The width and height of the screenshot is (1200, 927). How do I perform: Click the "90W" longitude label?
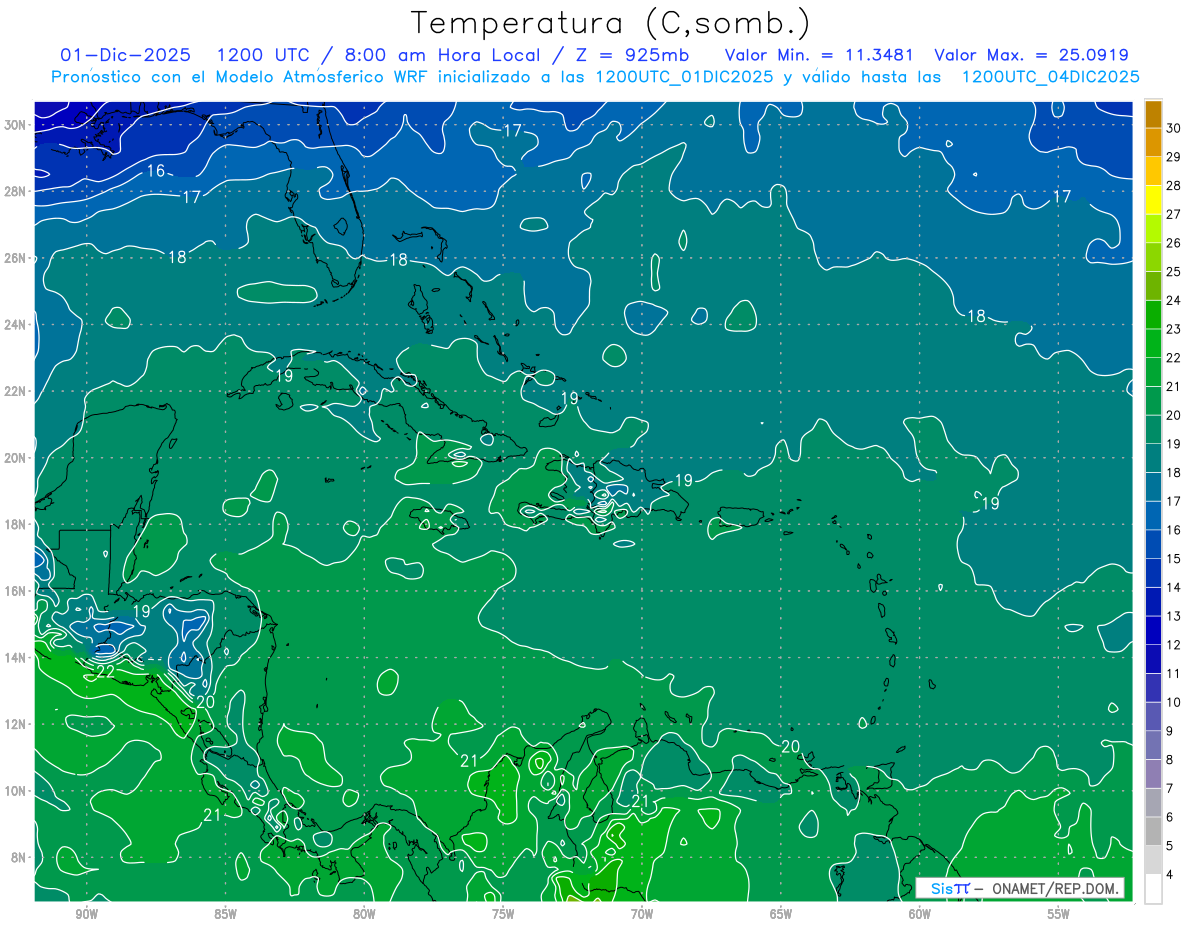86,914
